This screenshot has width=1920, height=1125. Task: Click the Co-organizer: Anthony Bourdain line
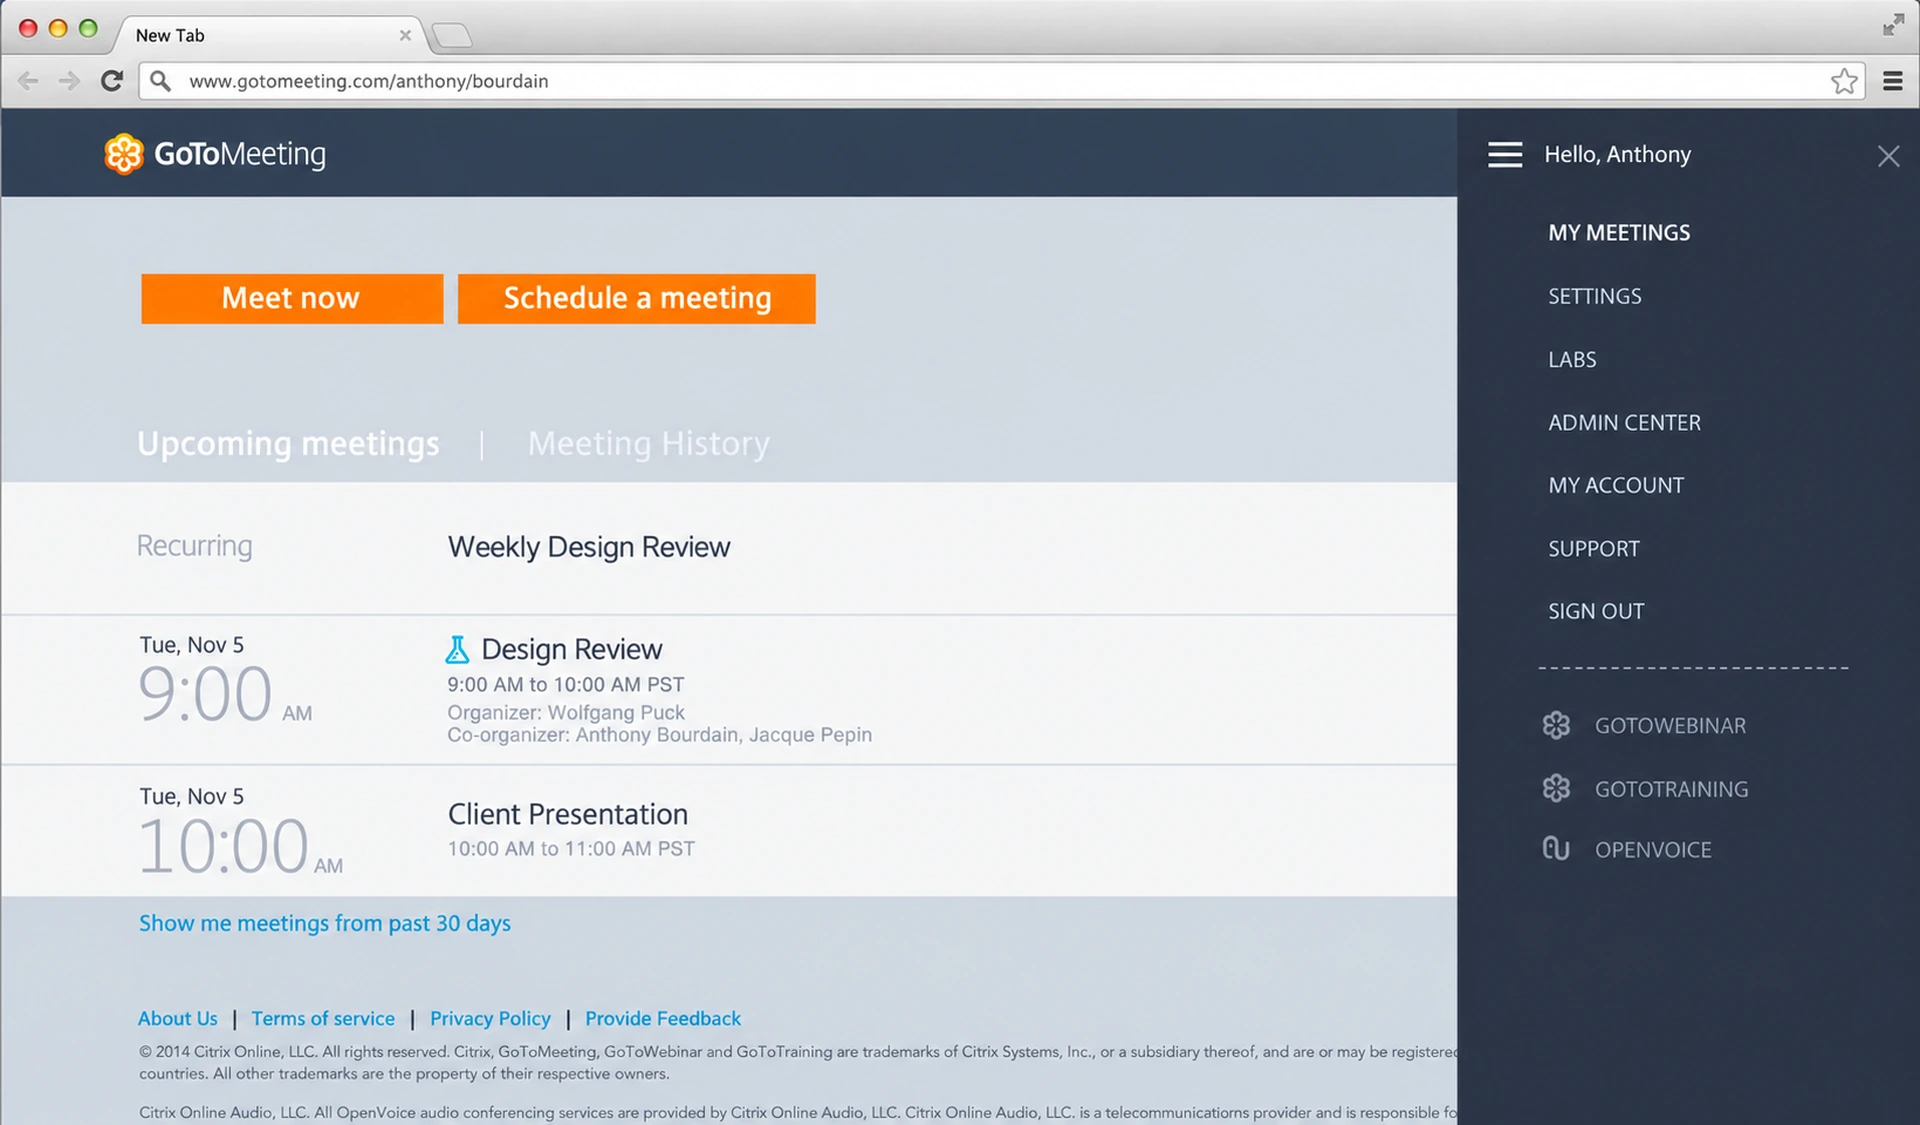click(x=659, y=735)
